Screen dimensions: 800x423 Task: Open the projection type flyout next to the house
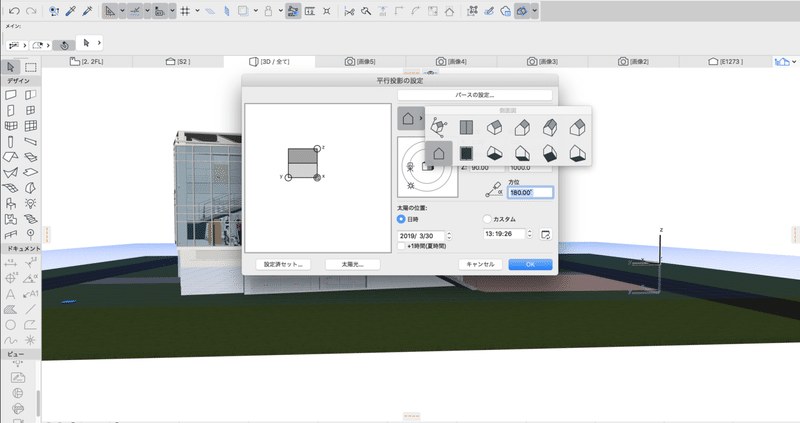pos(421,118)
